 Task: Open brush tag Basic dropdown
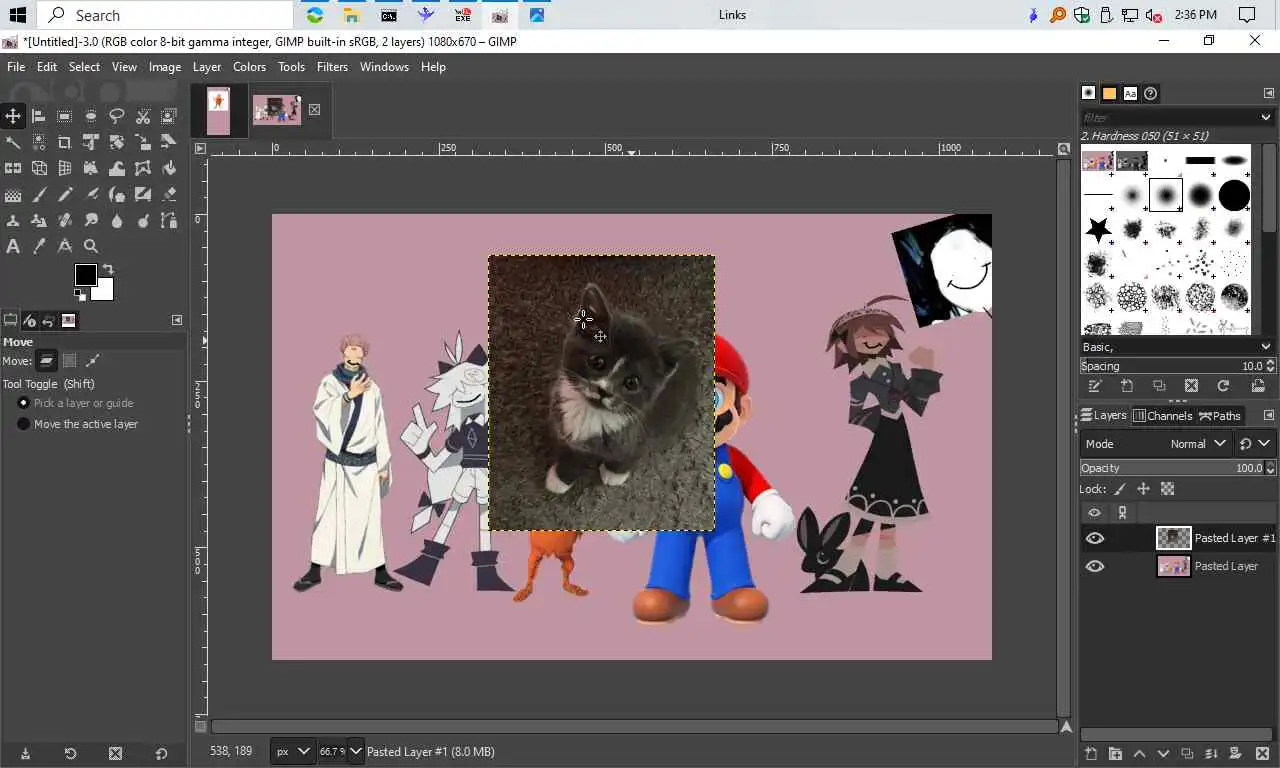click(x=1177, y=347)
